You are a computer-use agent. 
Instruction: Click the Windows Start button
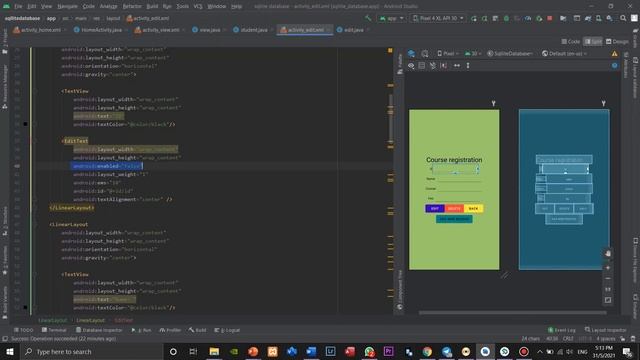pyautogui.click(x=9, y=351)
